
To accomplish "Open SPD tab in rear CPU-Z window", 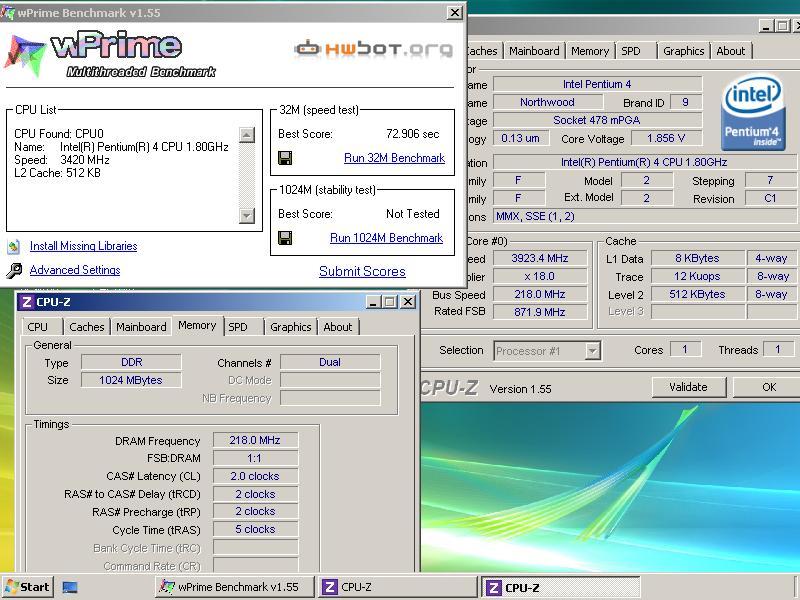I will point(636,51).
